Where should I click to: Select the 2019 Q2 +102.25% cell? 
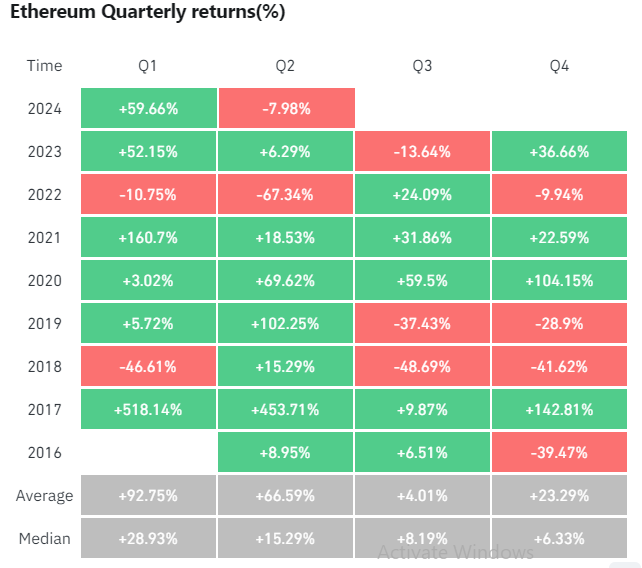285,324
